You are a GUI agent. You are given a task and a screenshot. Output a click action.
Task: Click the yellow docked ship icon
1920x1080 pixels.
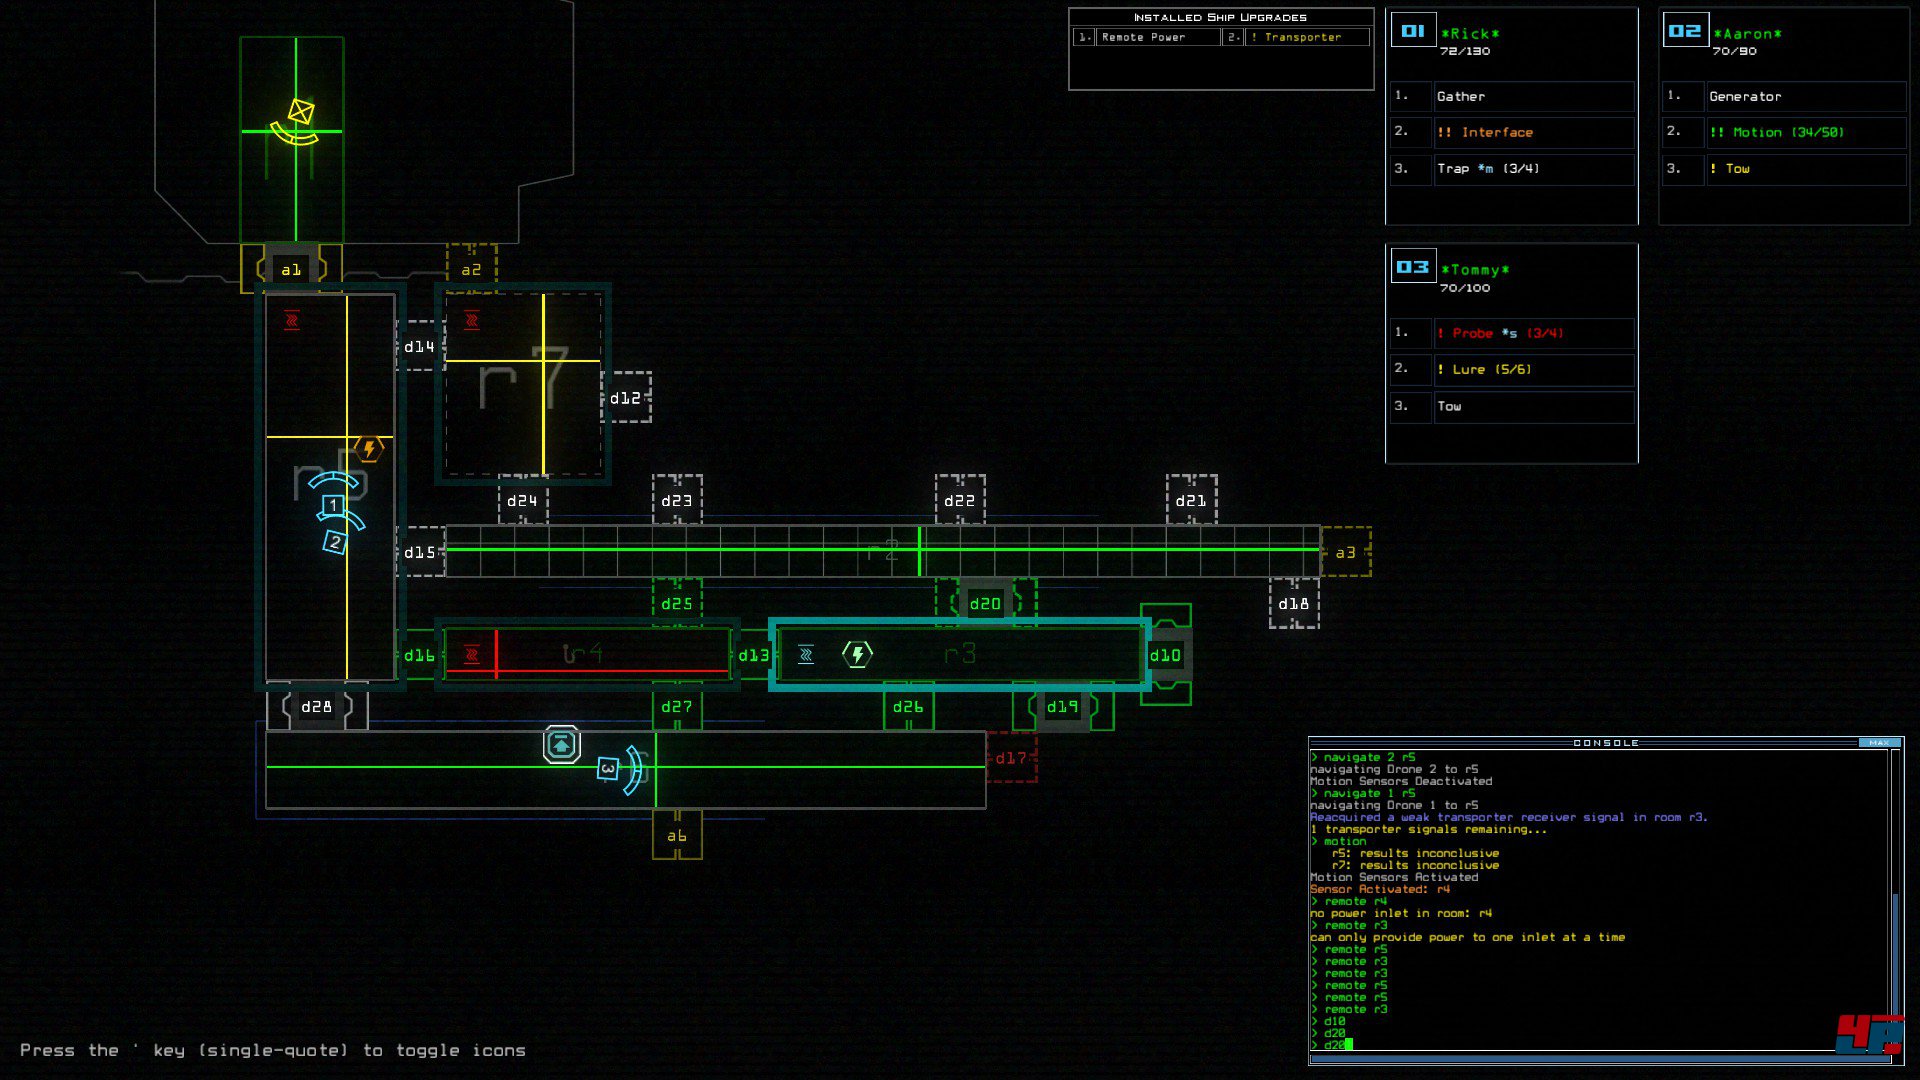(x=299, y=113)
